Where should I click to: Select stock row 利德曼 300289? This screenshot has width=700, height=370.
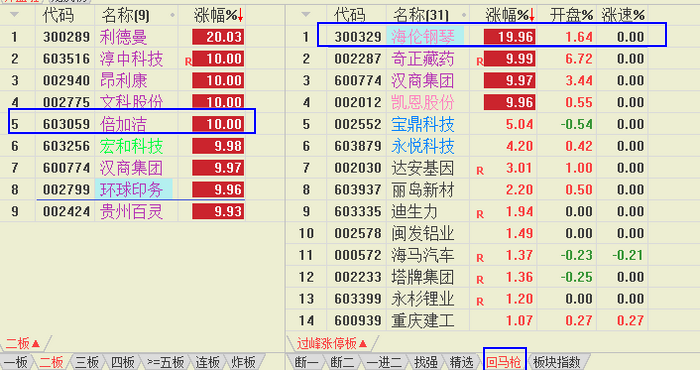click(122, 37)
